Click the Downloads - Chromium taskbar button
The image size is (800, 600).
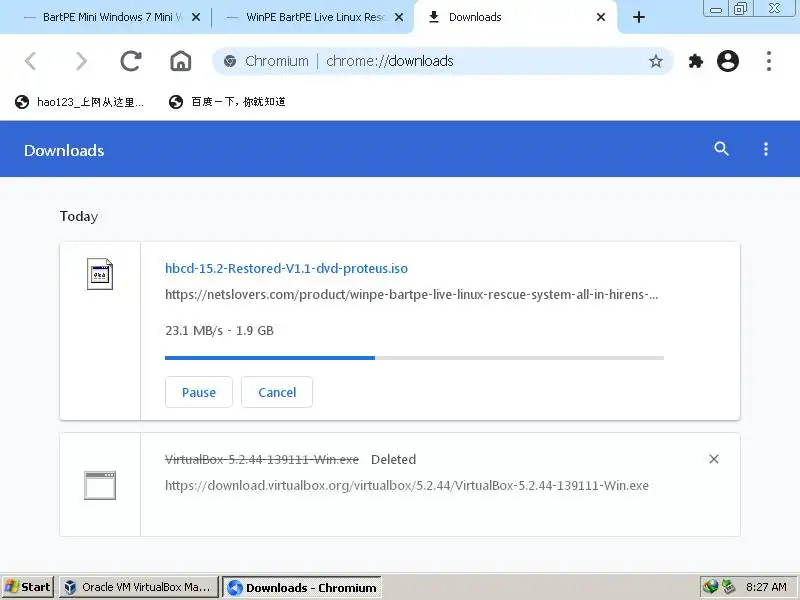pyautogui.click(x=302, y=587)
